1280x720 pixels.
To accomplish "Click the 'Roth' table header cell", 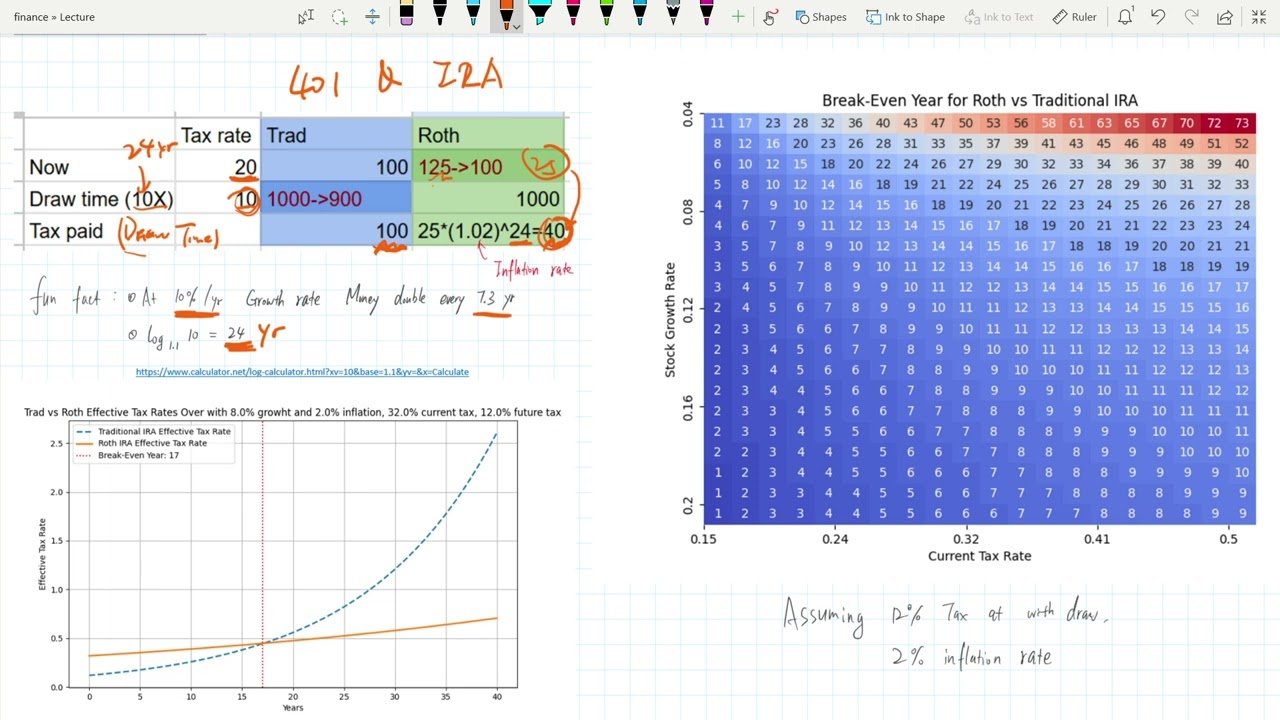I will click(x=488, y=135).
